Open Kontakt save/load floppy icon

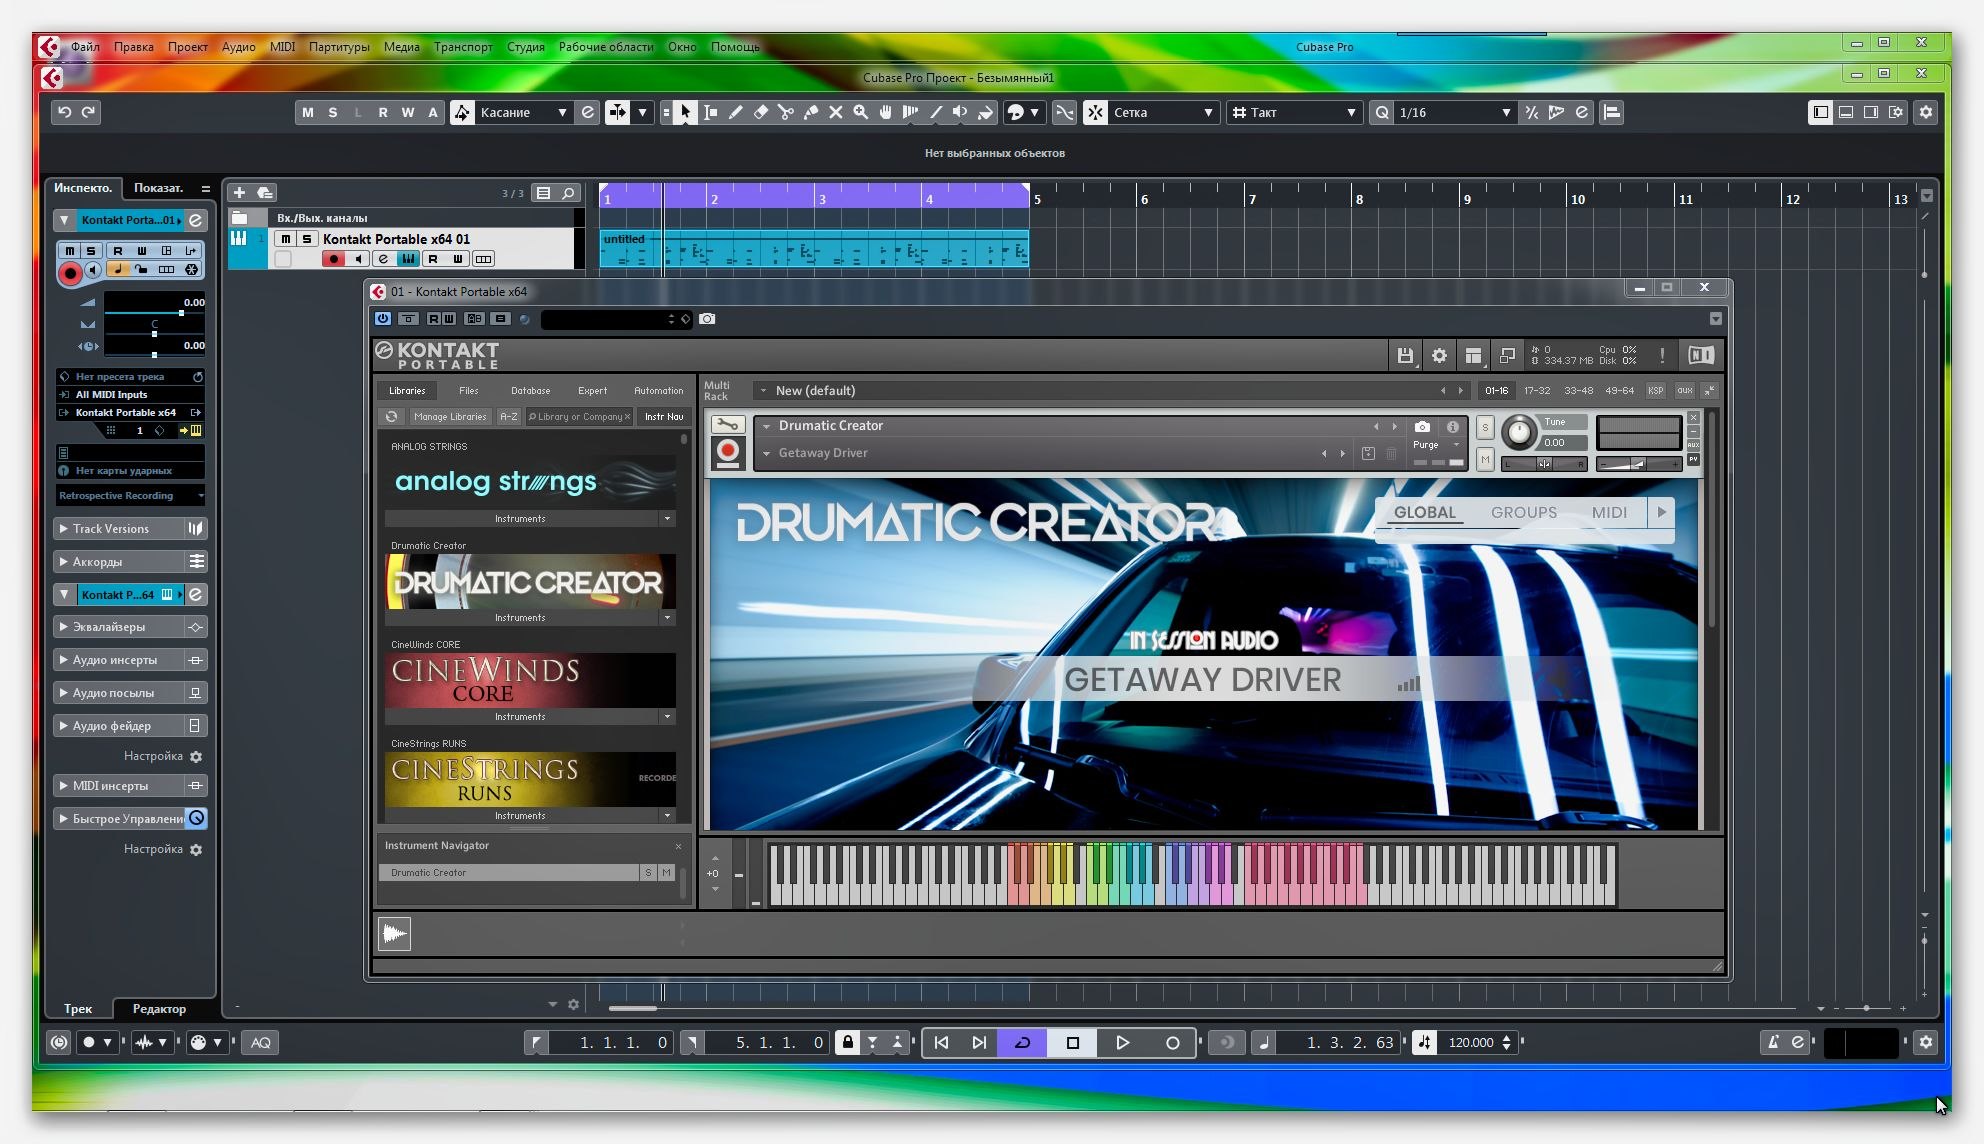(x=1405, y=355)
